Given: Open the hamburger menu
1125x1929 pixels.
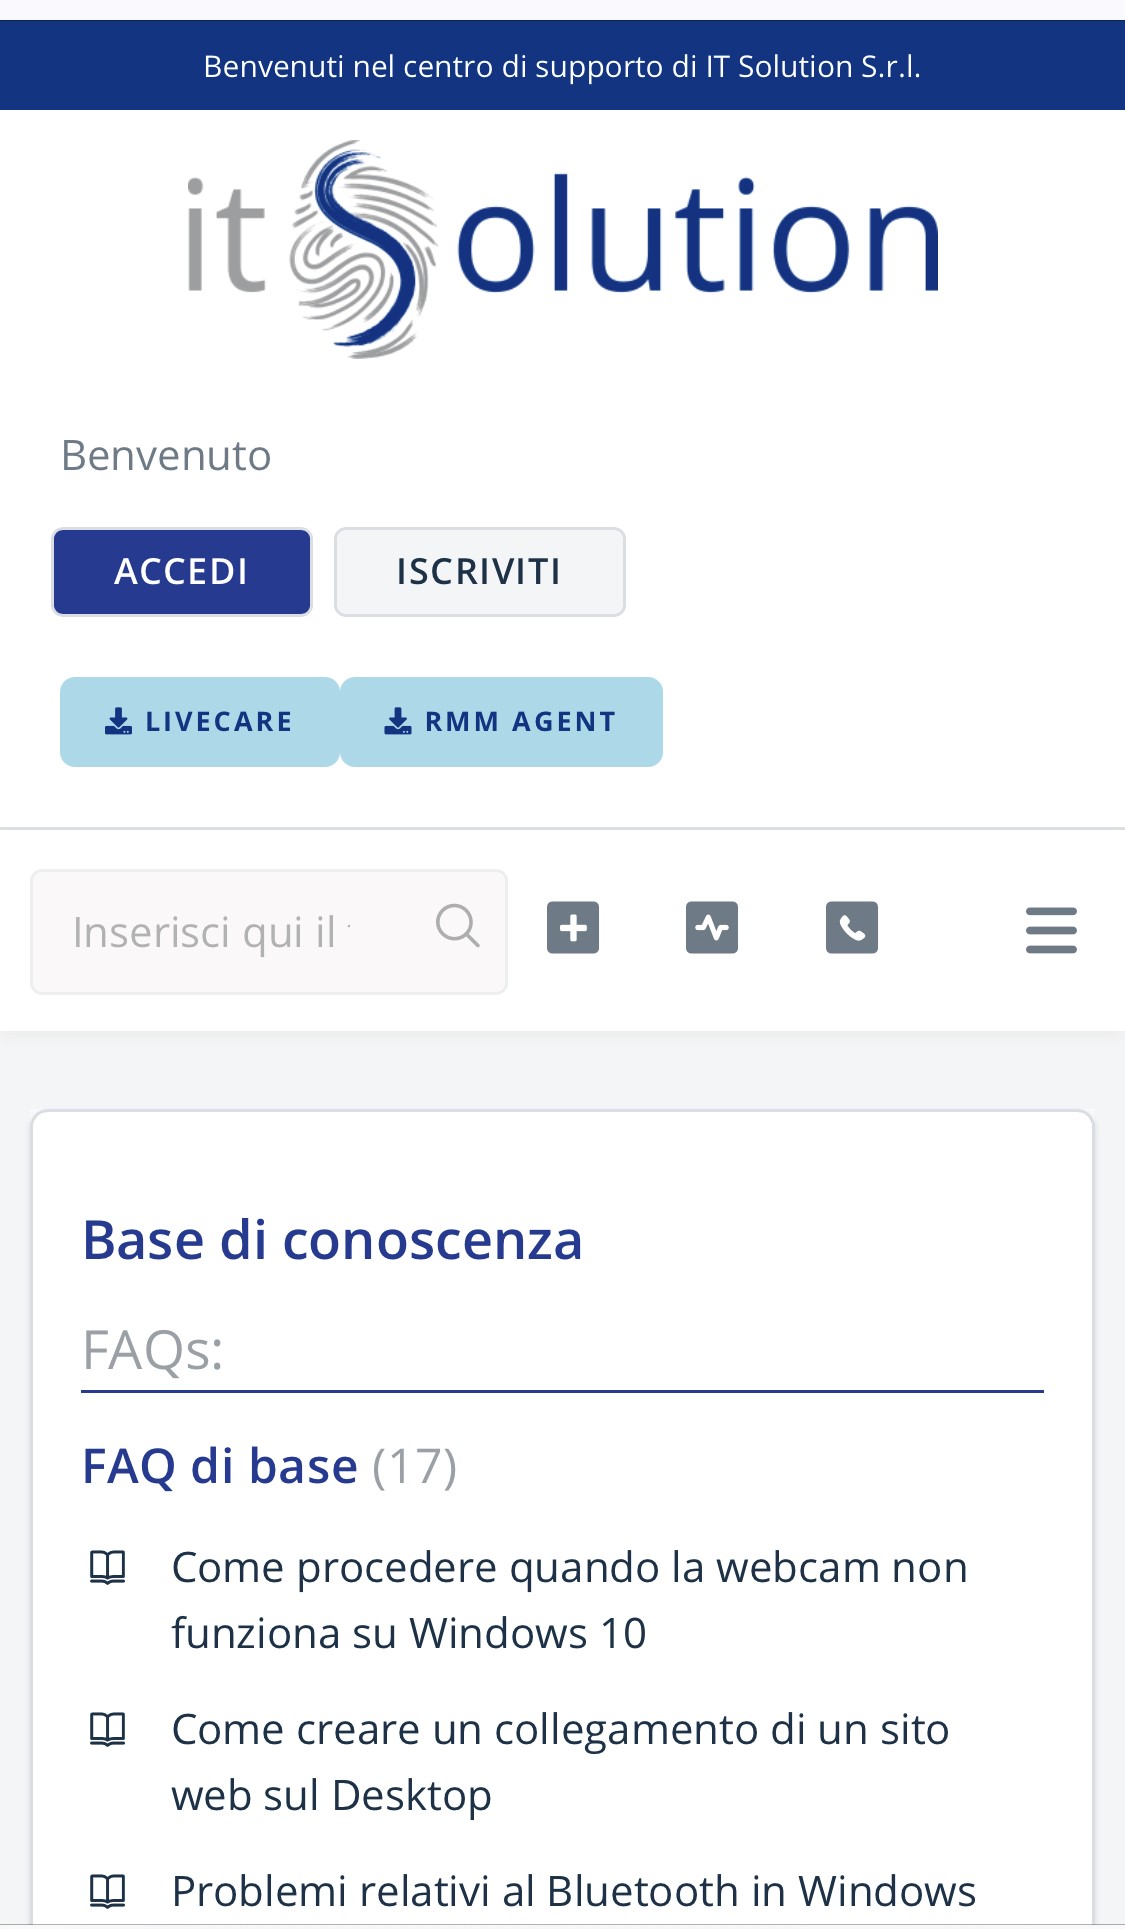Looking at the screenshot, I should pos(1051,930).
